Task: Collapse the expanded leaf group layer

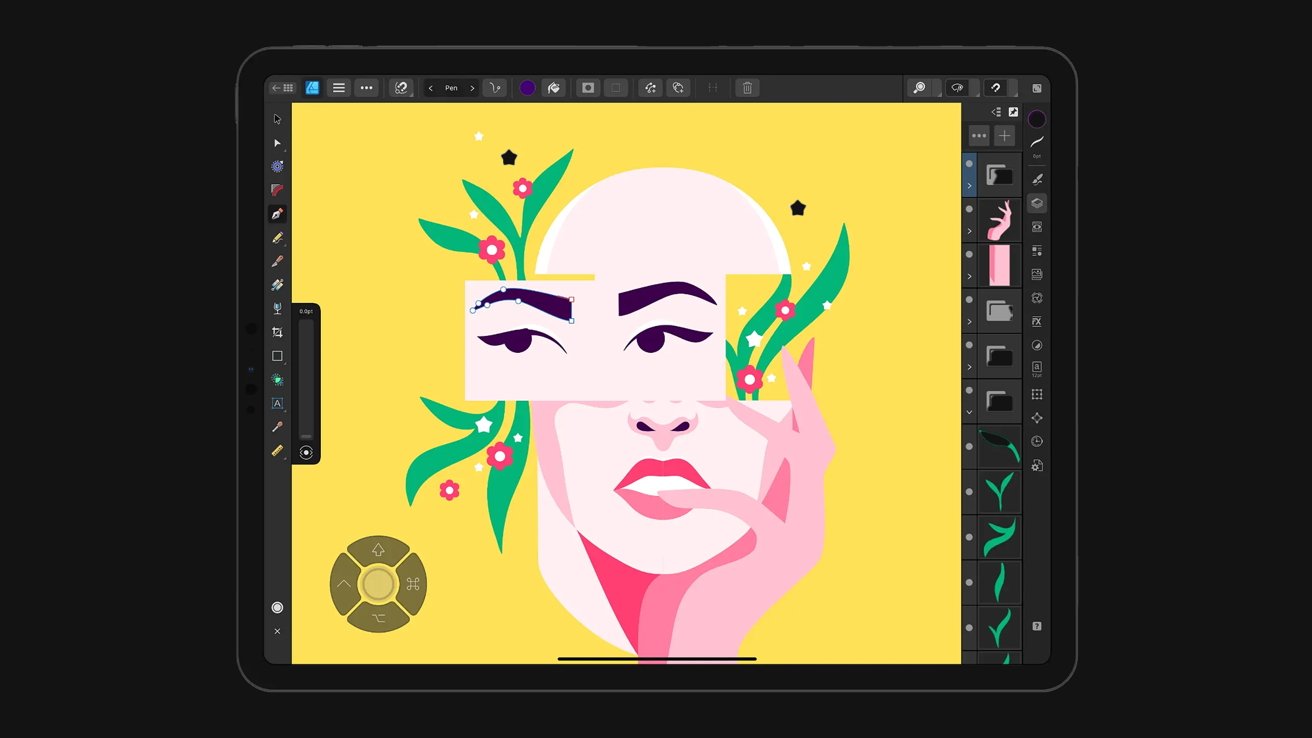Action: (x=969, y=412)
